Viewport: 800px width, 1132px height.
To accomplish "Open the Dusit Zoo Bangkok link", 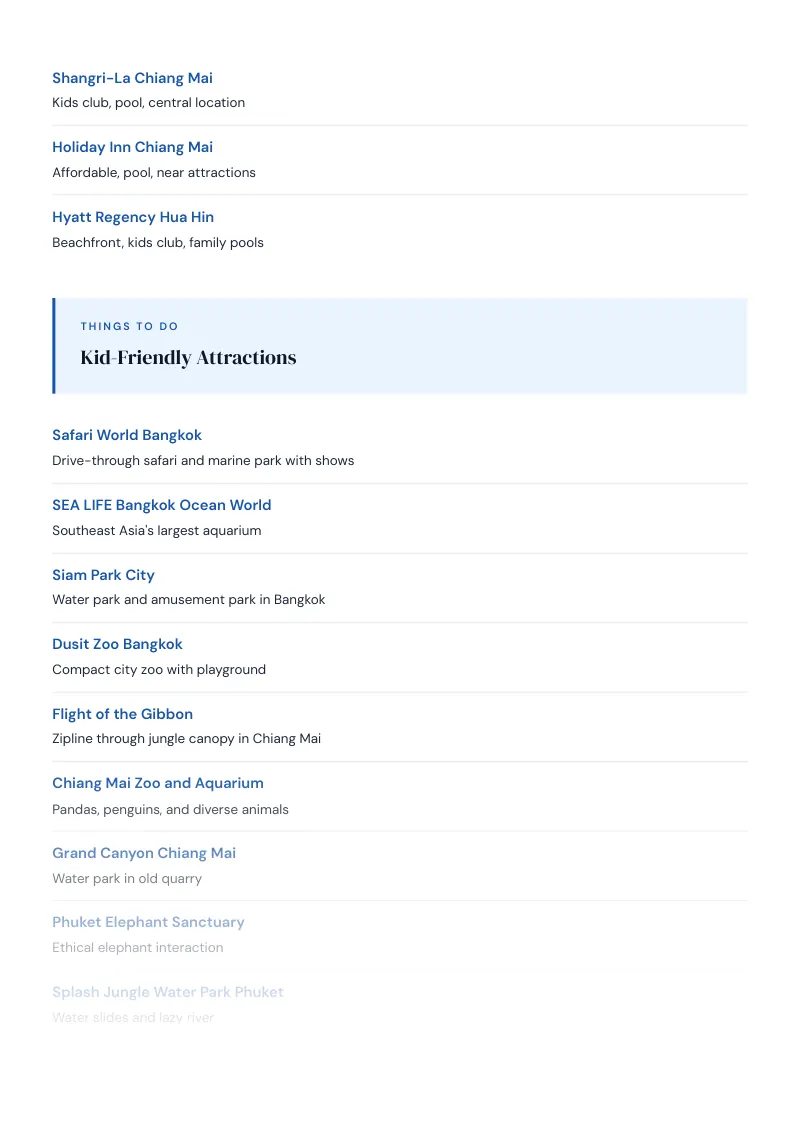I will pos(117,644).
